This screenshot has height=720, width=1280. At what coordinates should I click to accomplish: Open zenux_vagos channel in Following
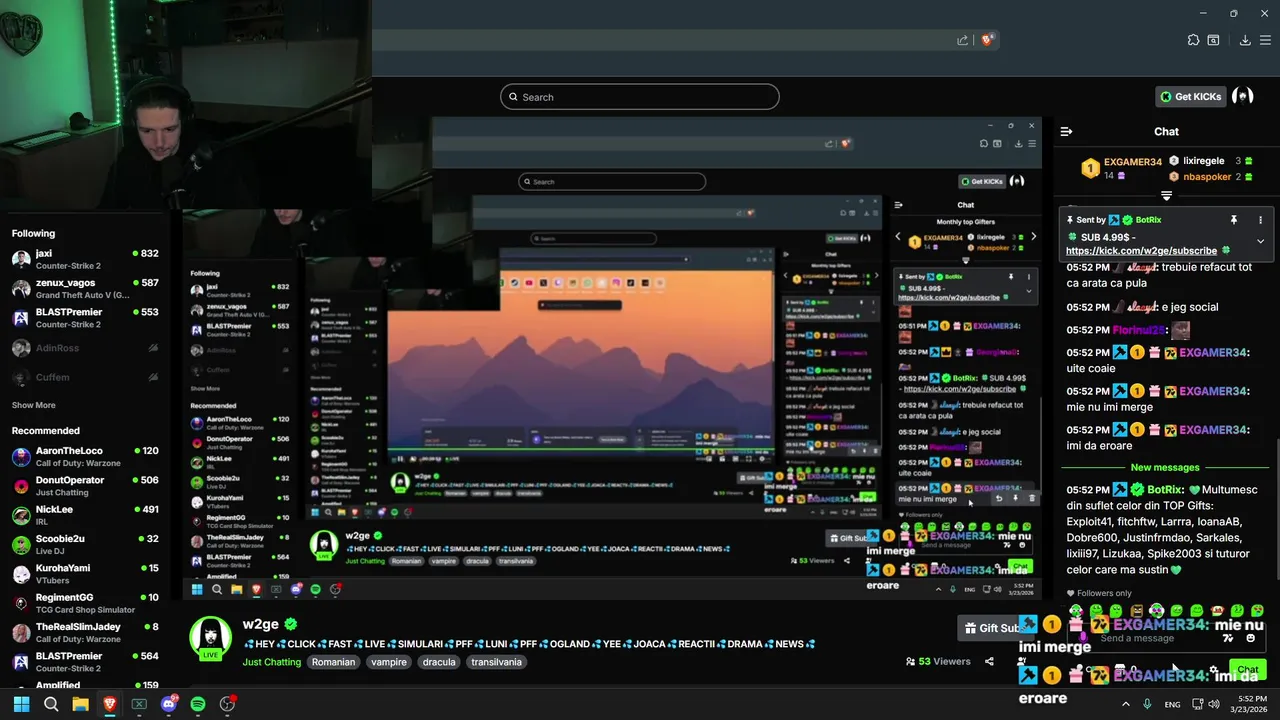click(x=85, y=288)
